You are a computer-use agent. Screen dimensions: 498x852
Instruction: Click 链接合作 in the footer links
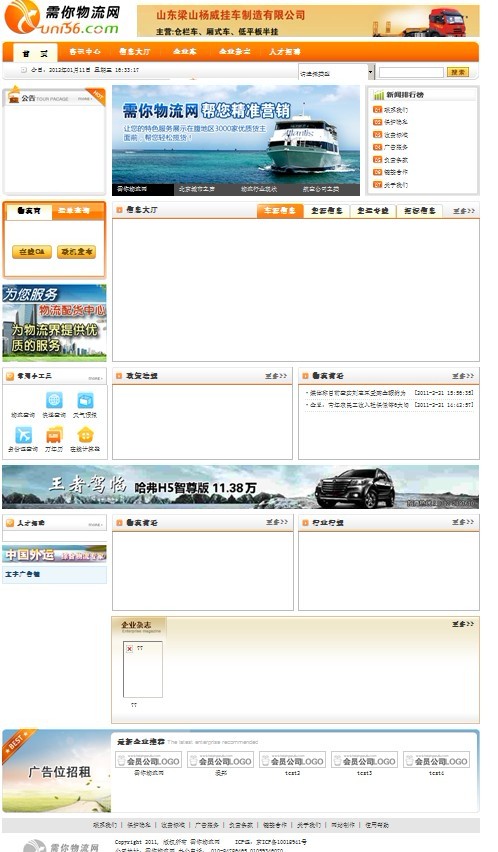coord(274,825)
